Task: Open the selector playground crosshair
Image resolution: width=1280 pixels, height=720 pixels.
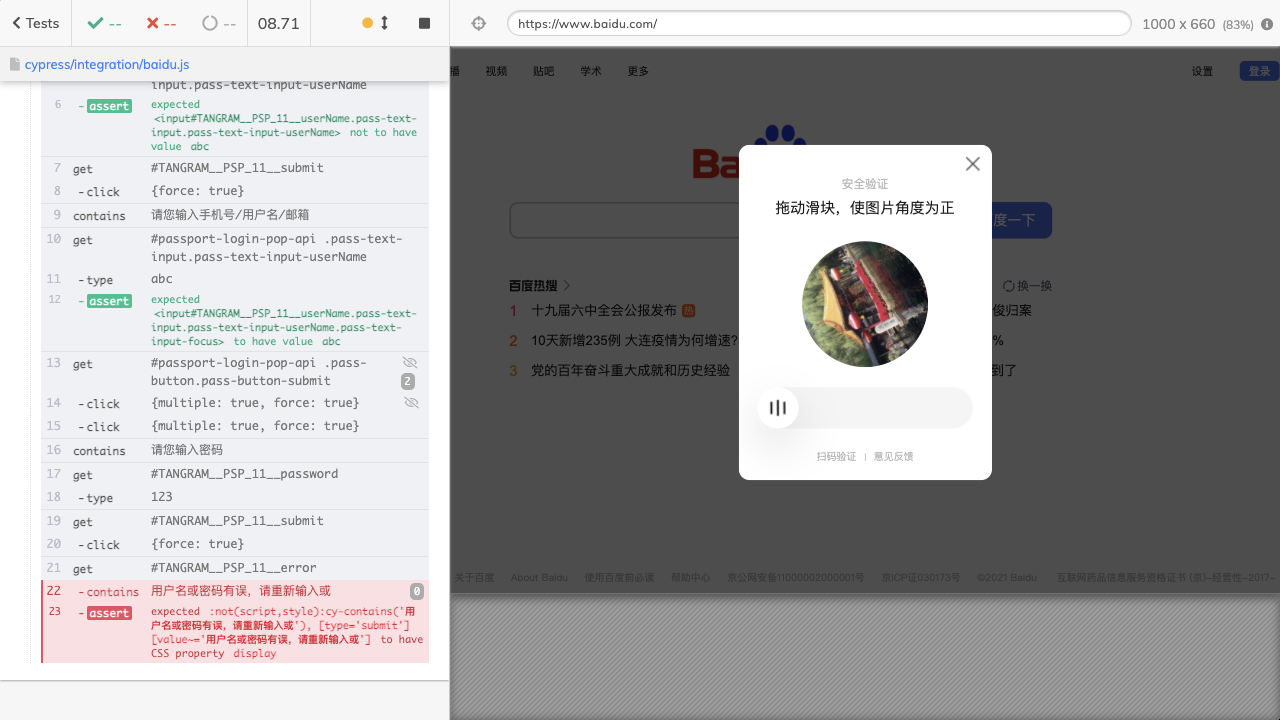Action: 479,23
